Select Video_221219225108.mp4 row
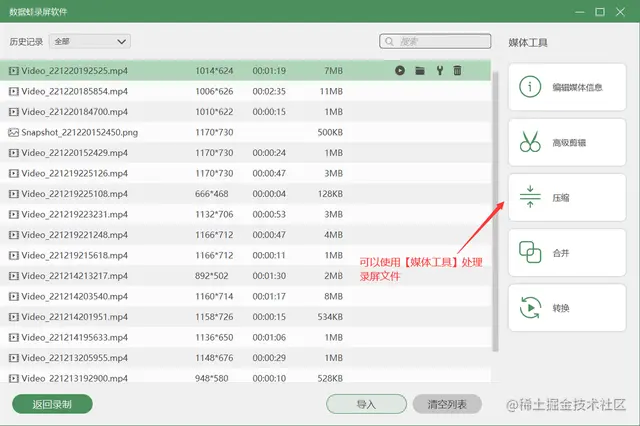This screenshot has width=640, height=426. click(245, 194)
